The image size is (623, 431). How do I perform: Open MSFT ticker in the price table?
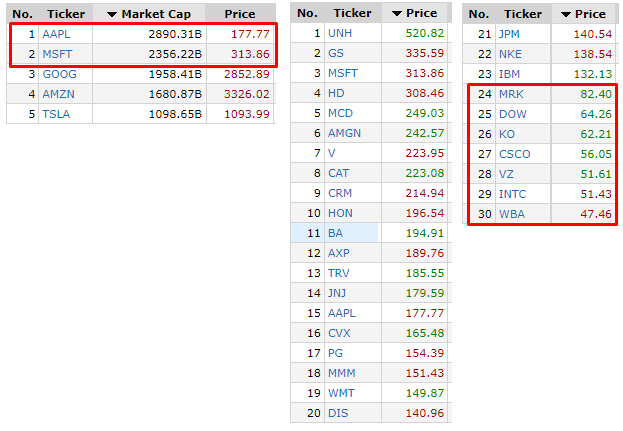point(343,73)
